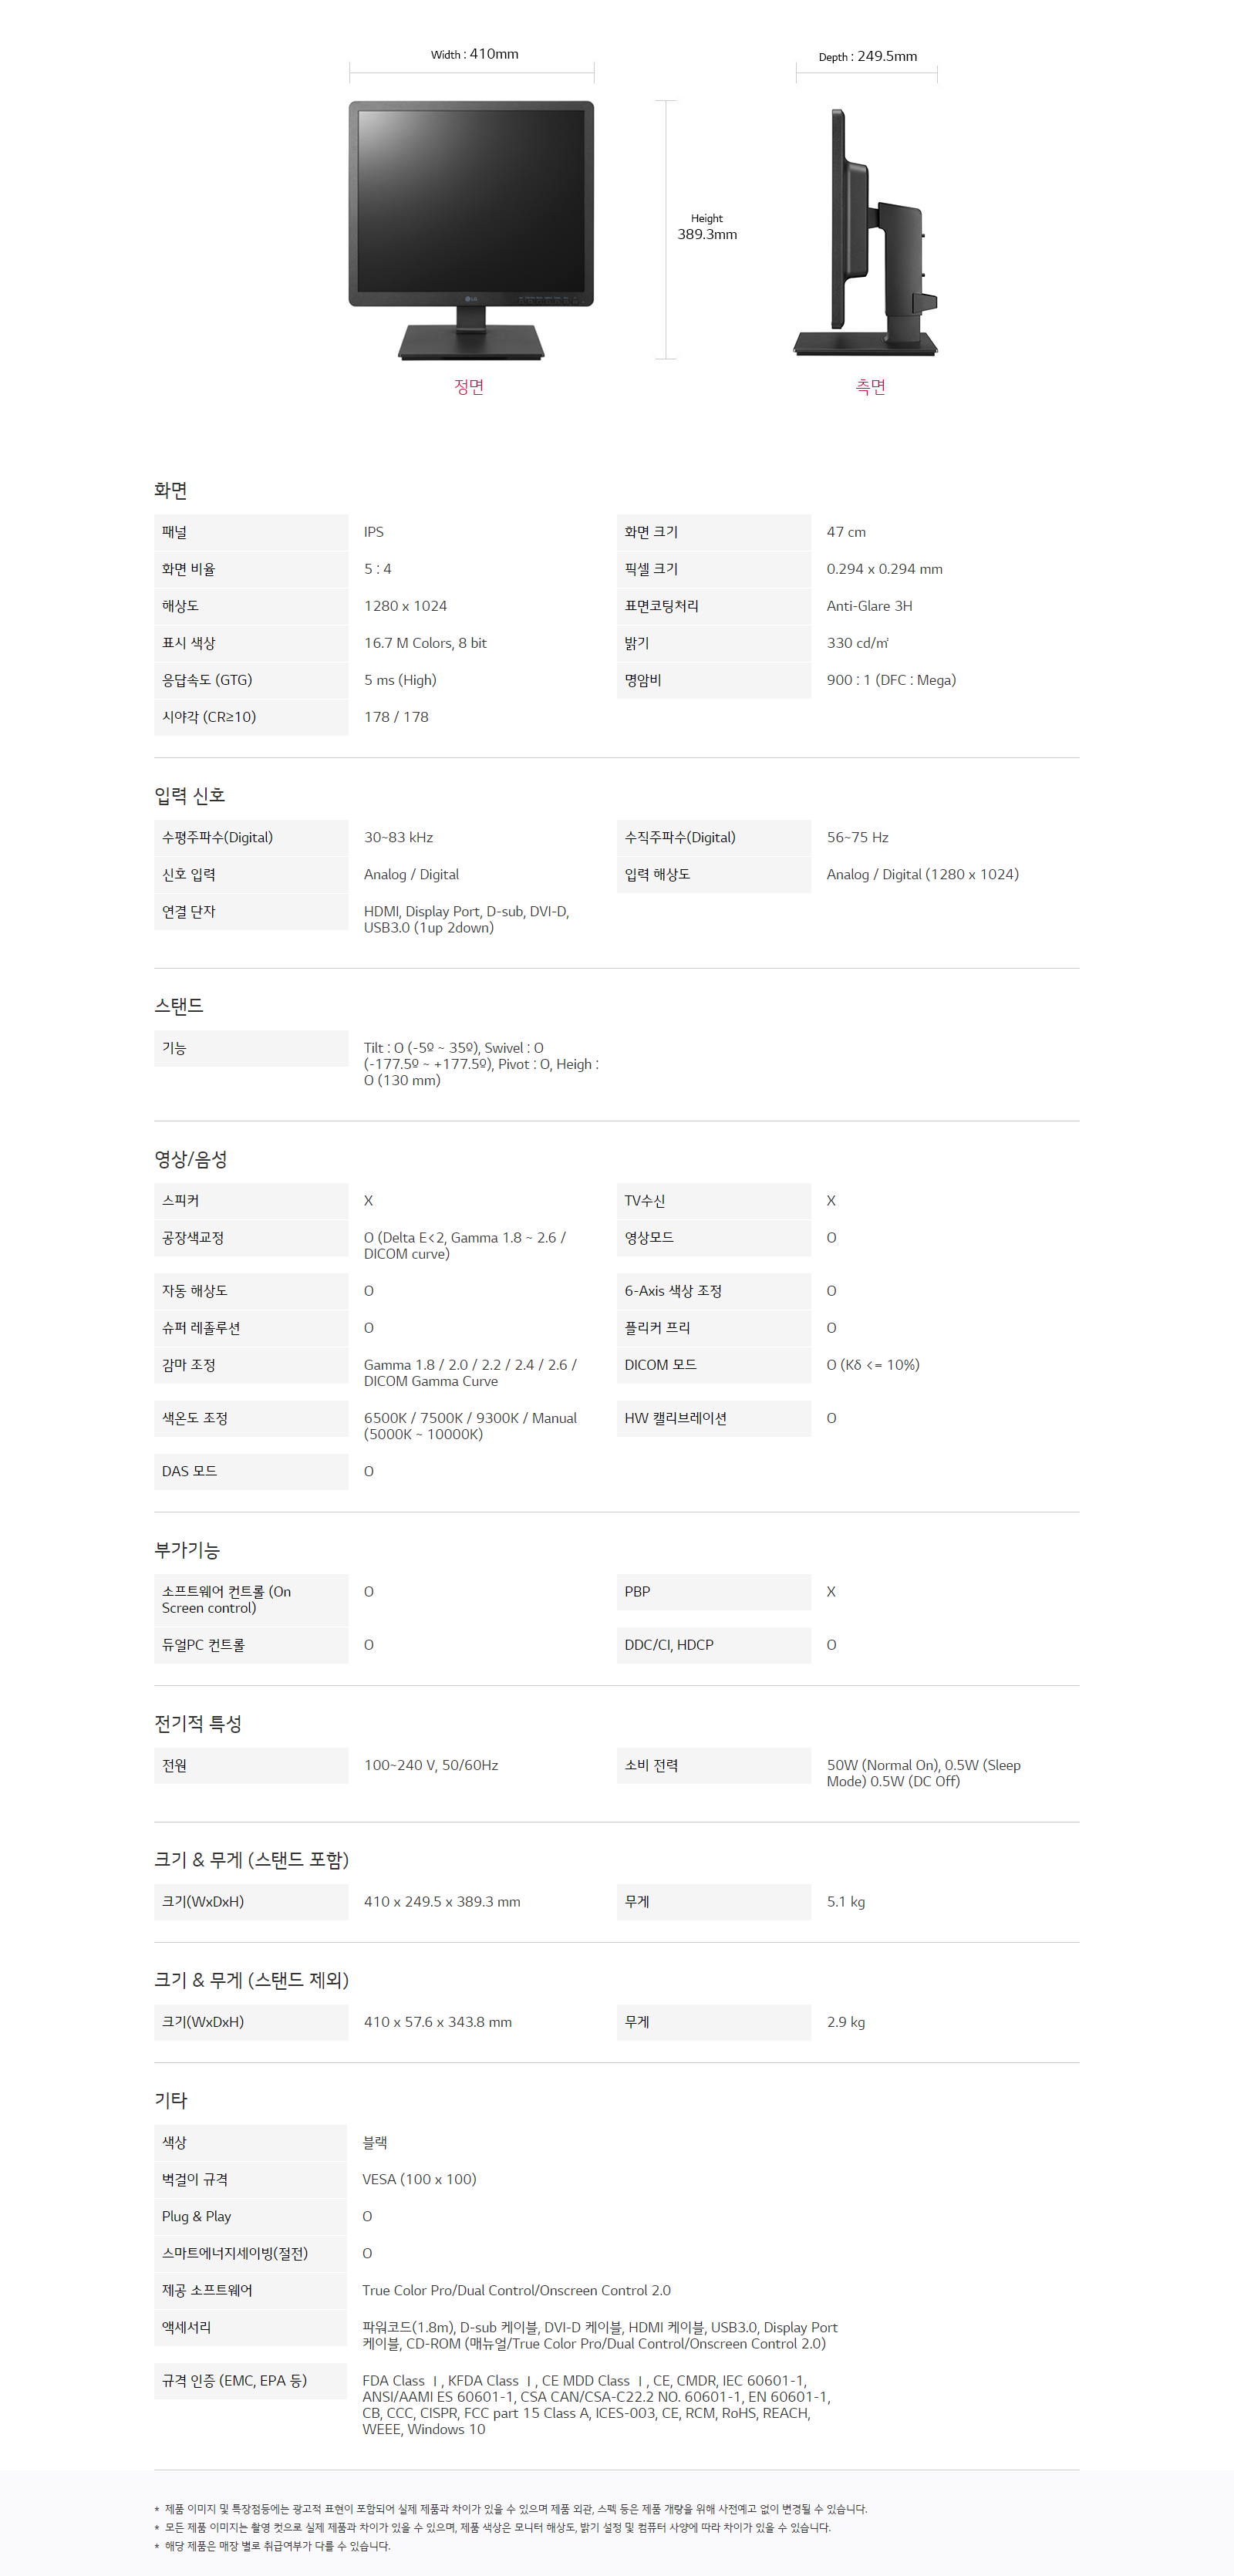Click the 규격 인증 (EMC, EPA 등) label

point(234,2380)
